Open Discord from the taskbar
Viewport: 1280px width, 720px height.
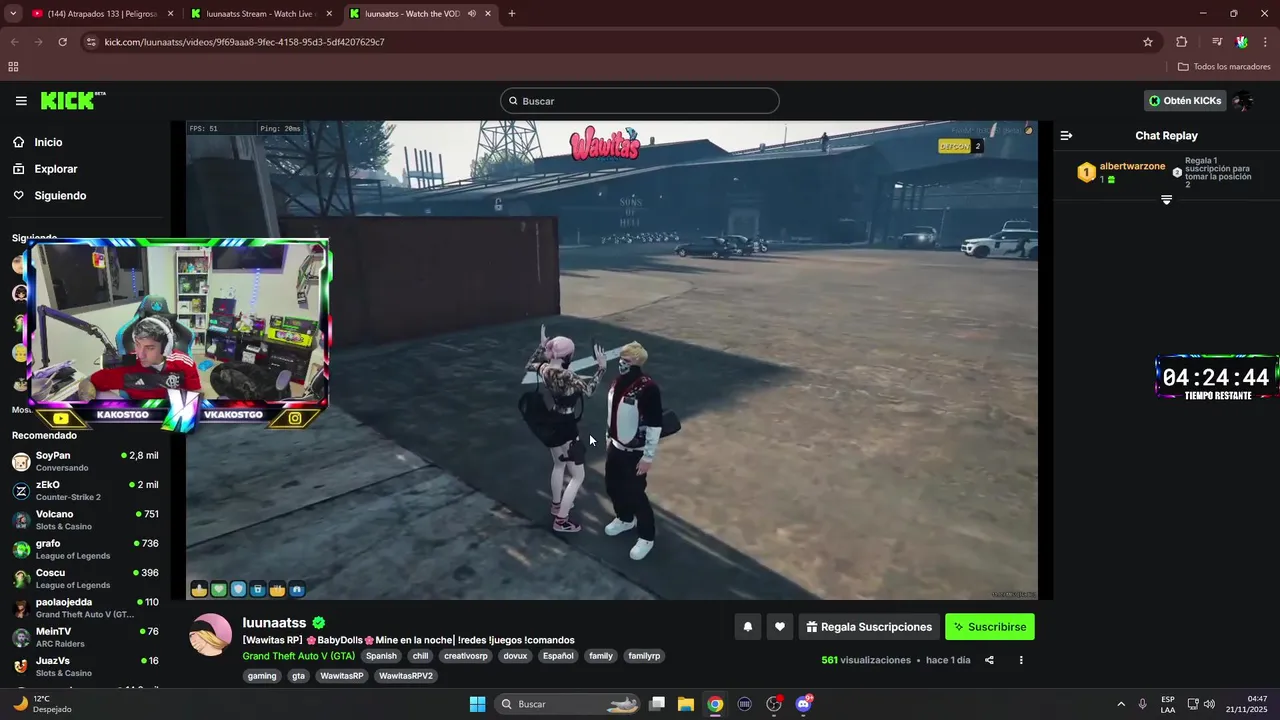click(803, 704)
